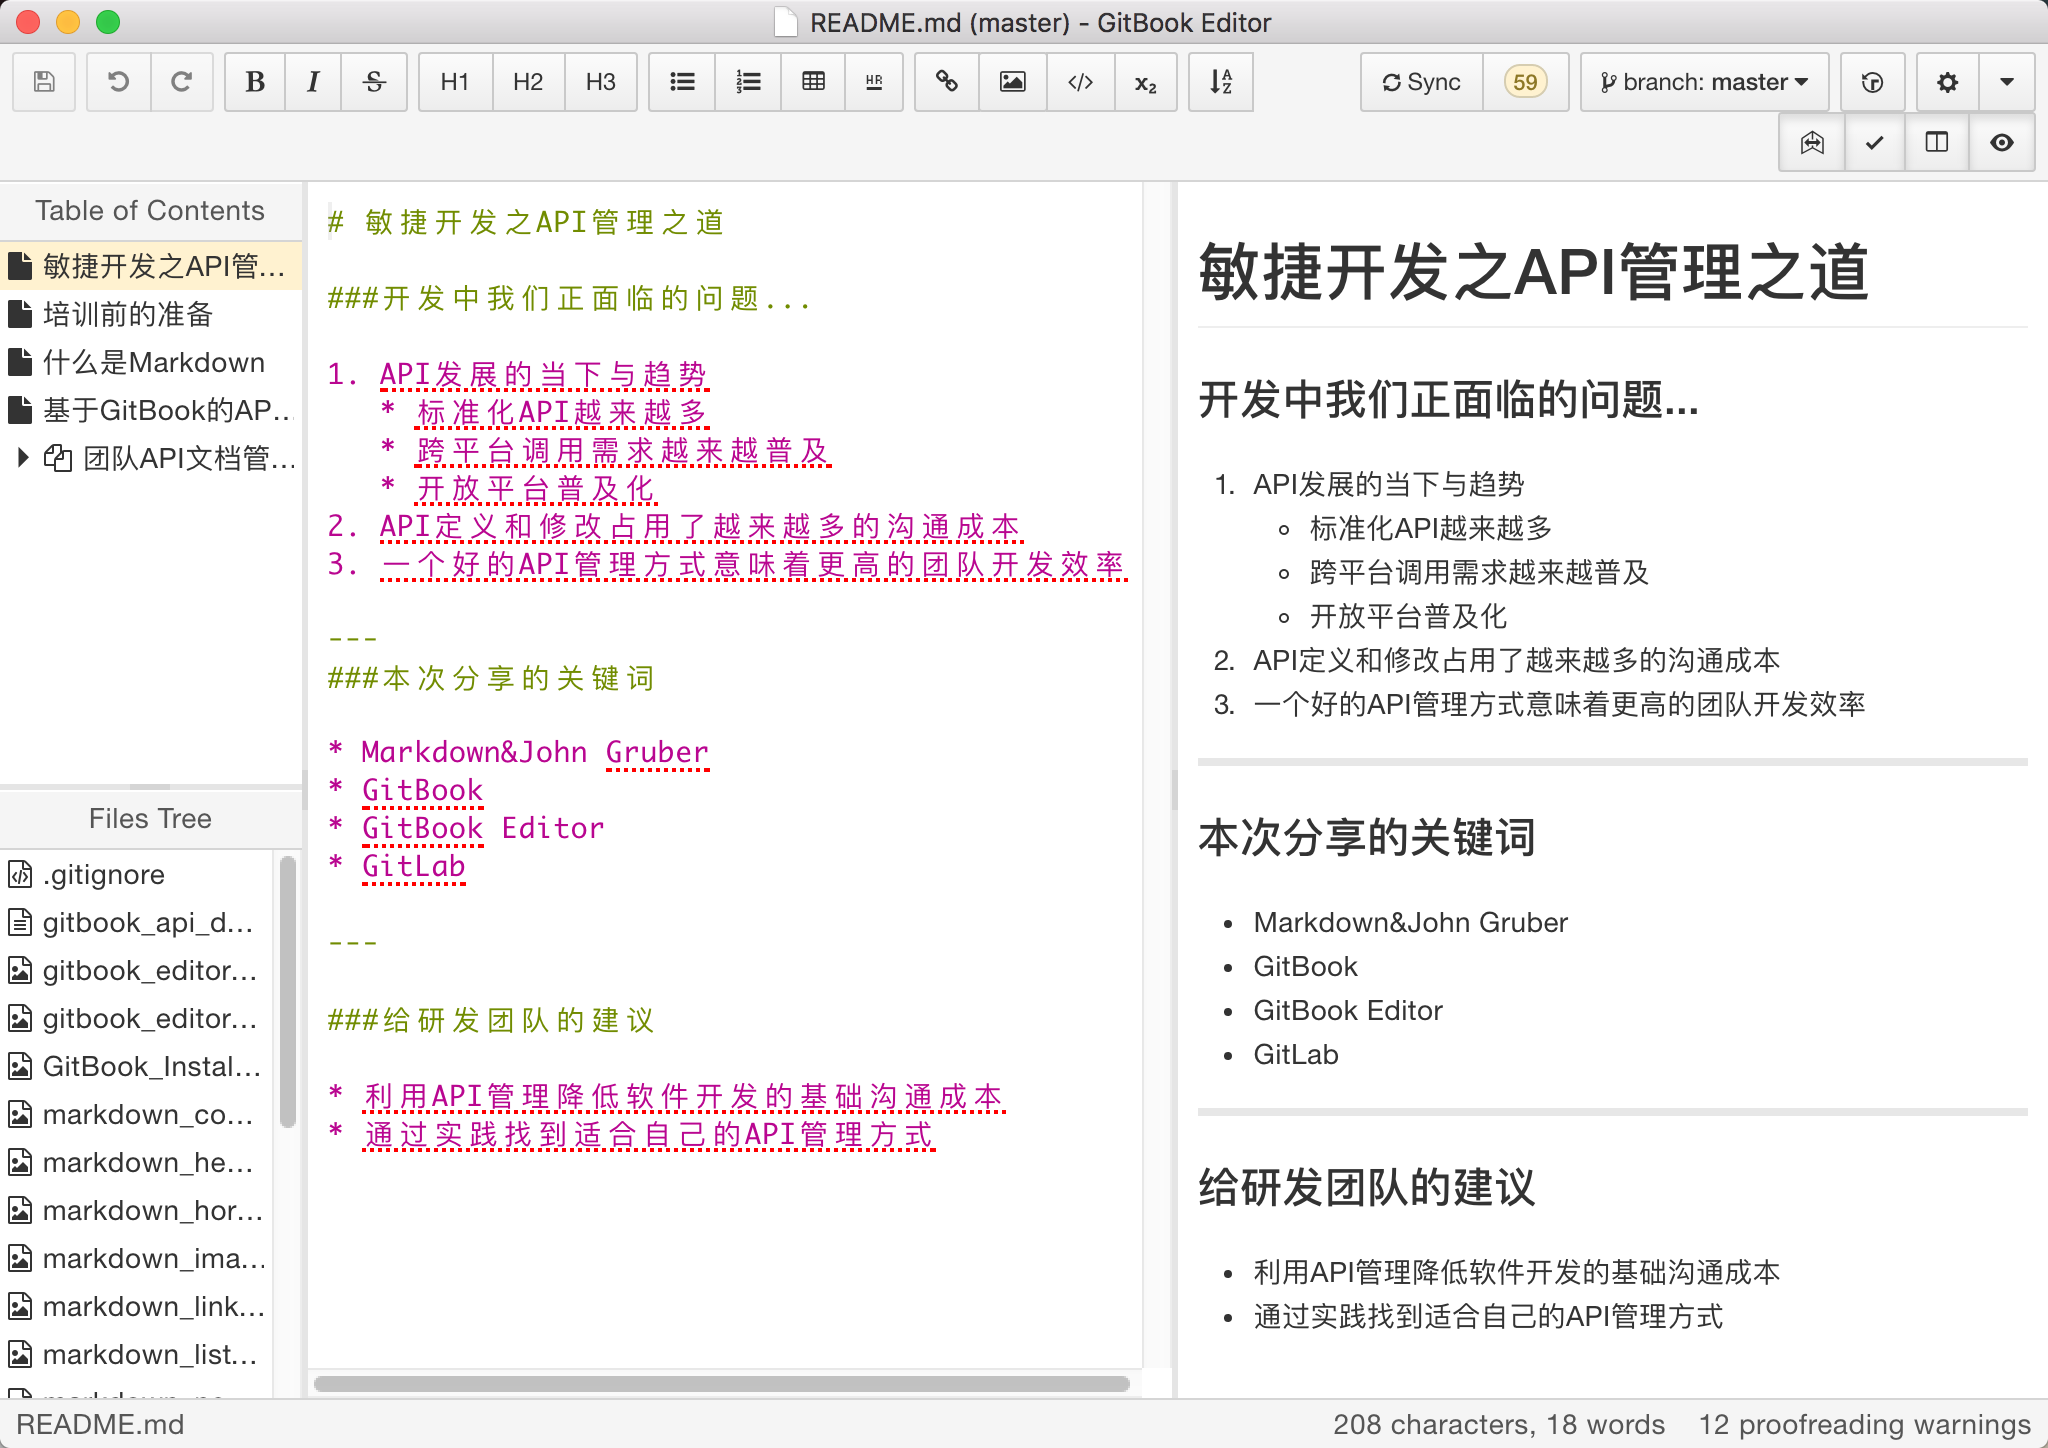Open the settings gear

tap(1947, 82)
